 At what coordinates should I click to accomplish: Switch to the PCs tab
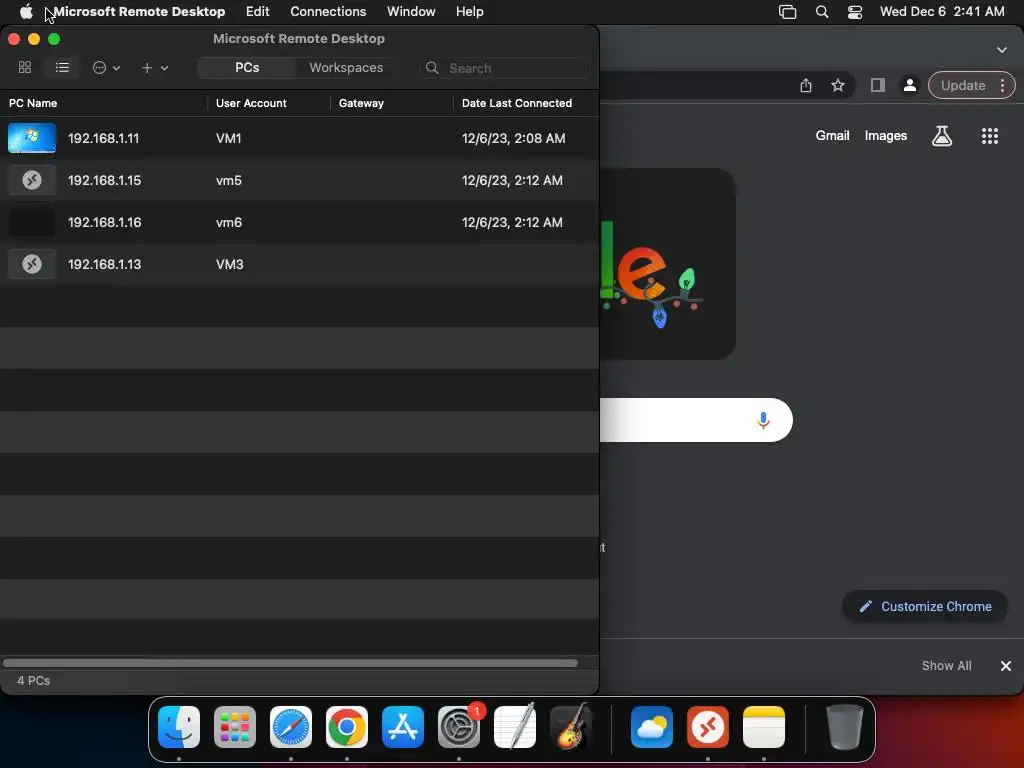click(x=247, y=67)
